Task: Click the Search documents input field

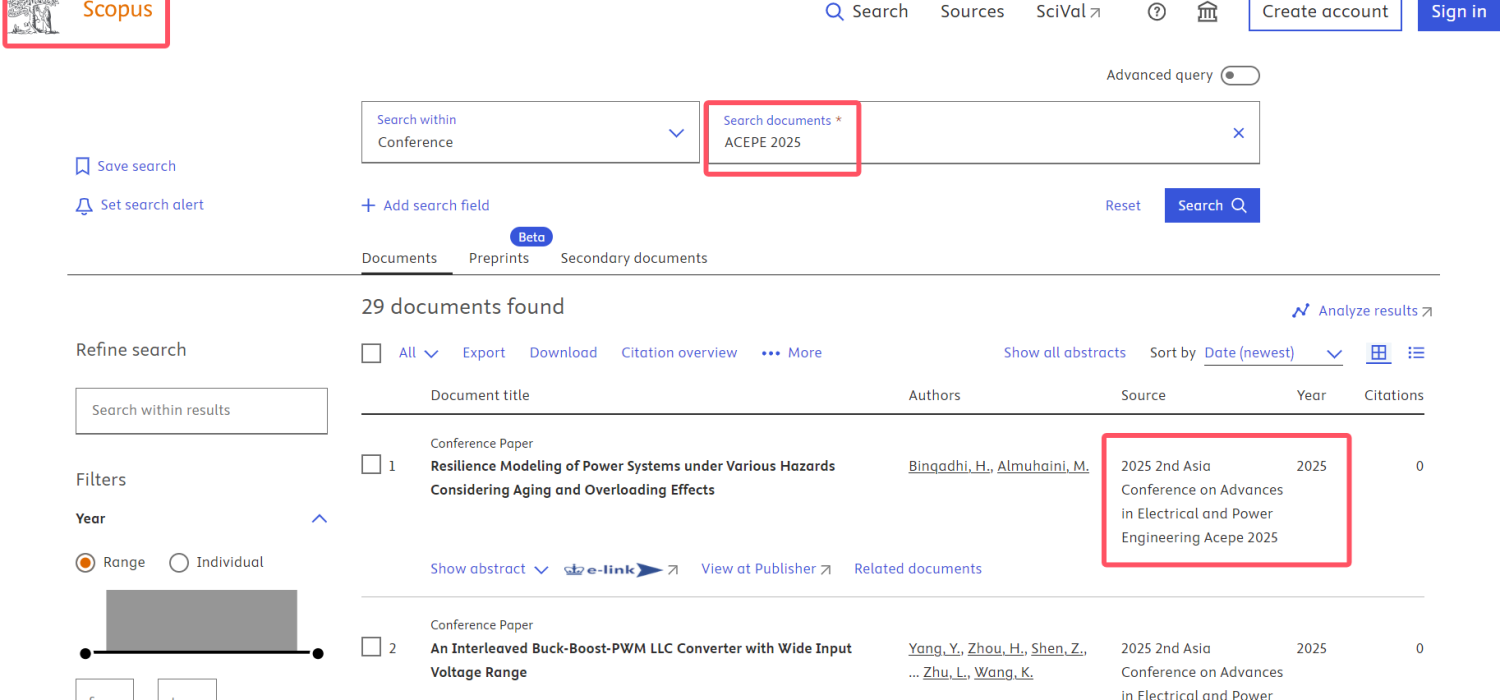Action: 983,132
